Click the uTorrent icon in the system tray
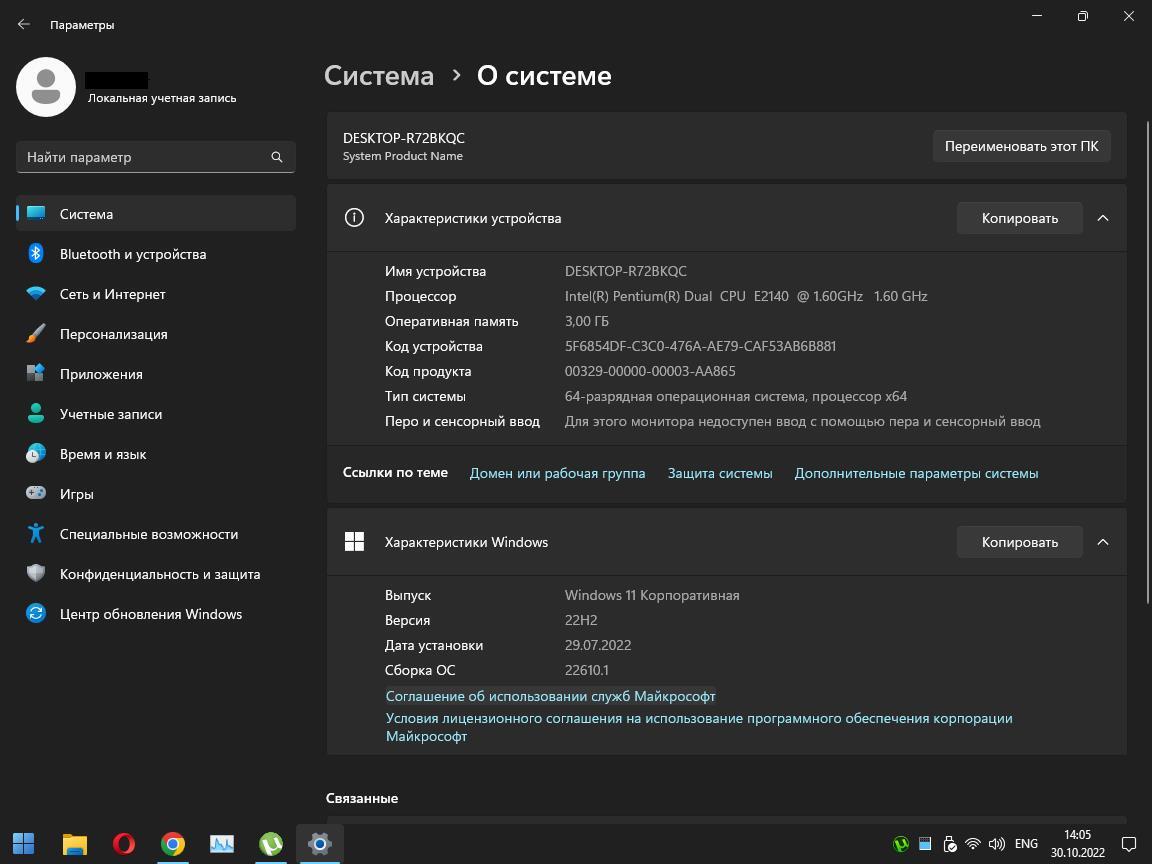This screenshot has width=1152, height=864. point(901,844)
